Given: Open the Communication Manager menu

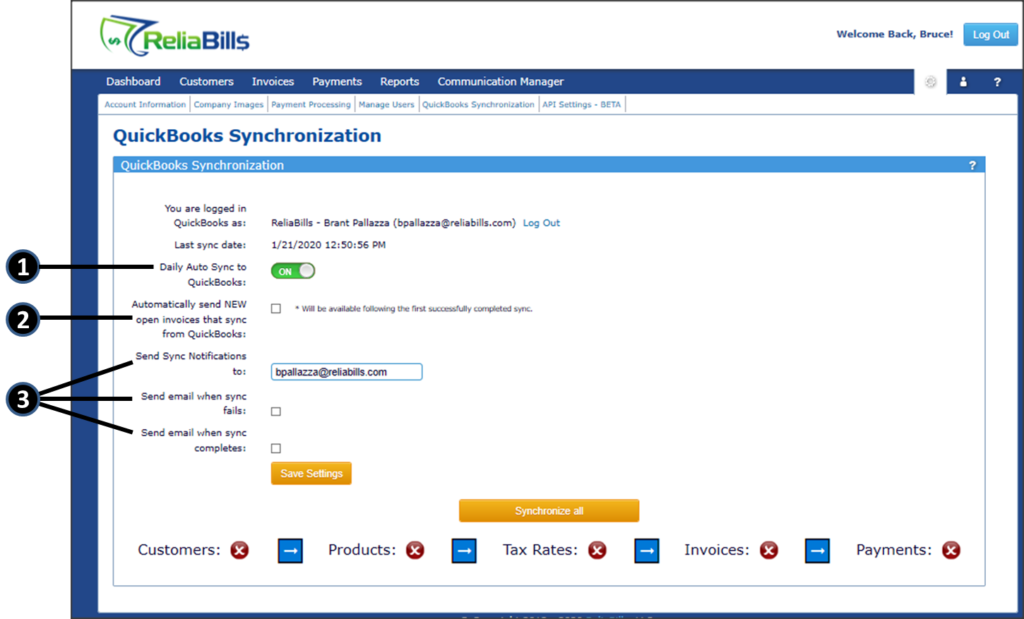Looking at the screenshot, I should coord(501,82).
